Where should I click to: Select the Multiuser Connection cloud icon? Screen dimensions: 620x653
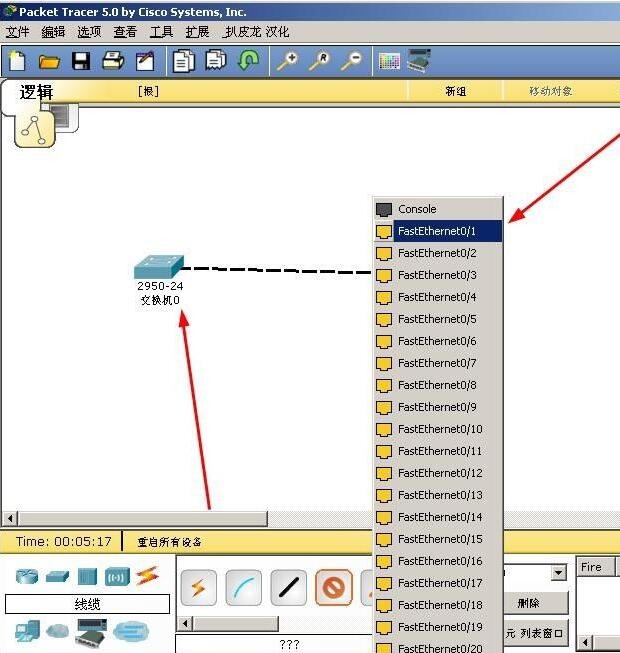131,631
